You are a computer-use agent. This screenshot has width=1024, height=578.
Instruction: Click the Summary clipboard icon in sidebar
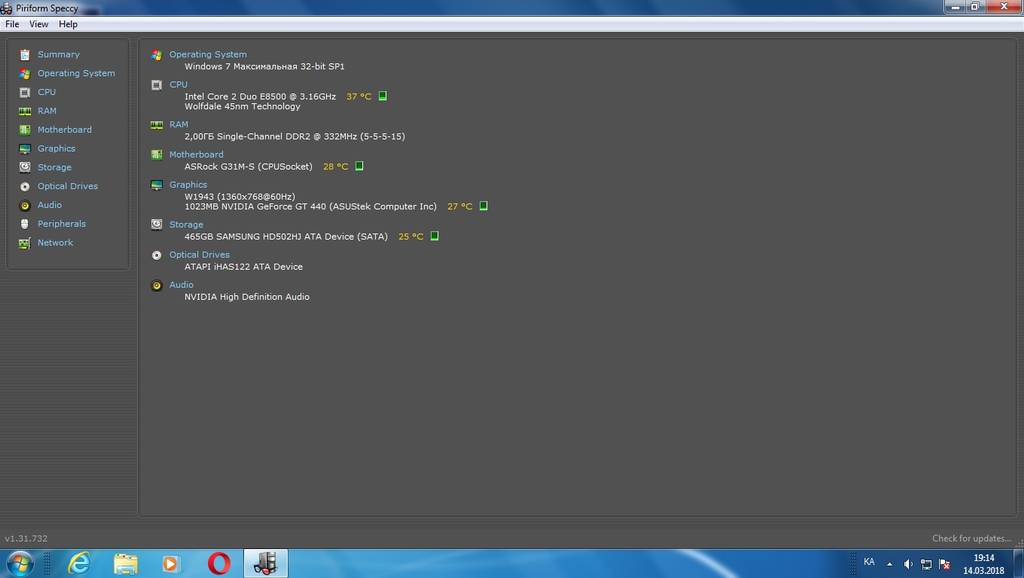25,55
